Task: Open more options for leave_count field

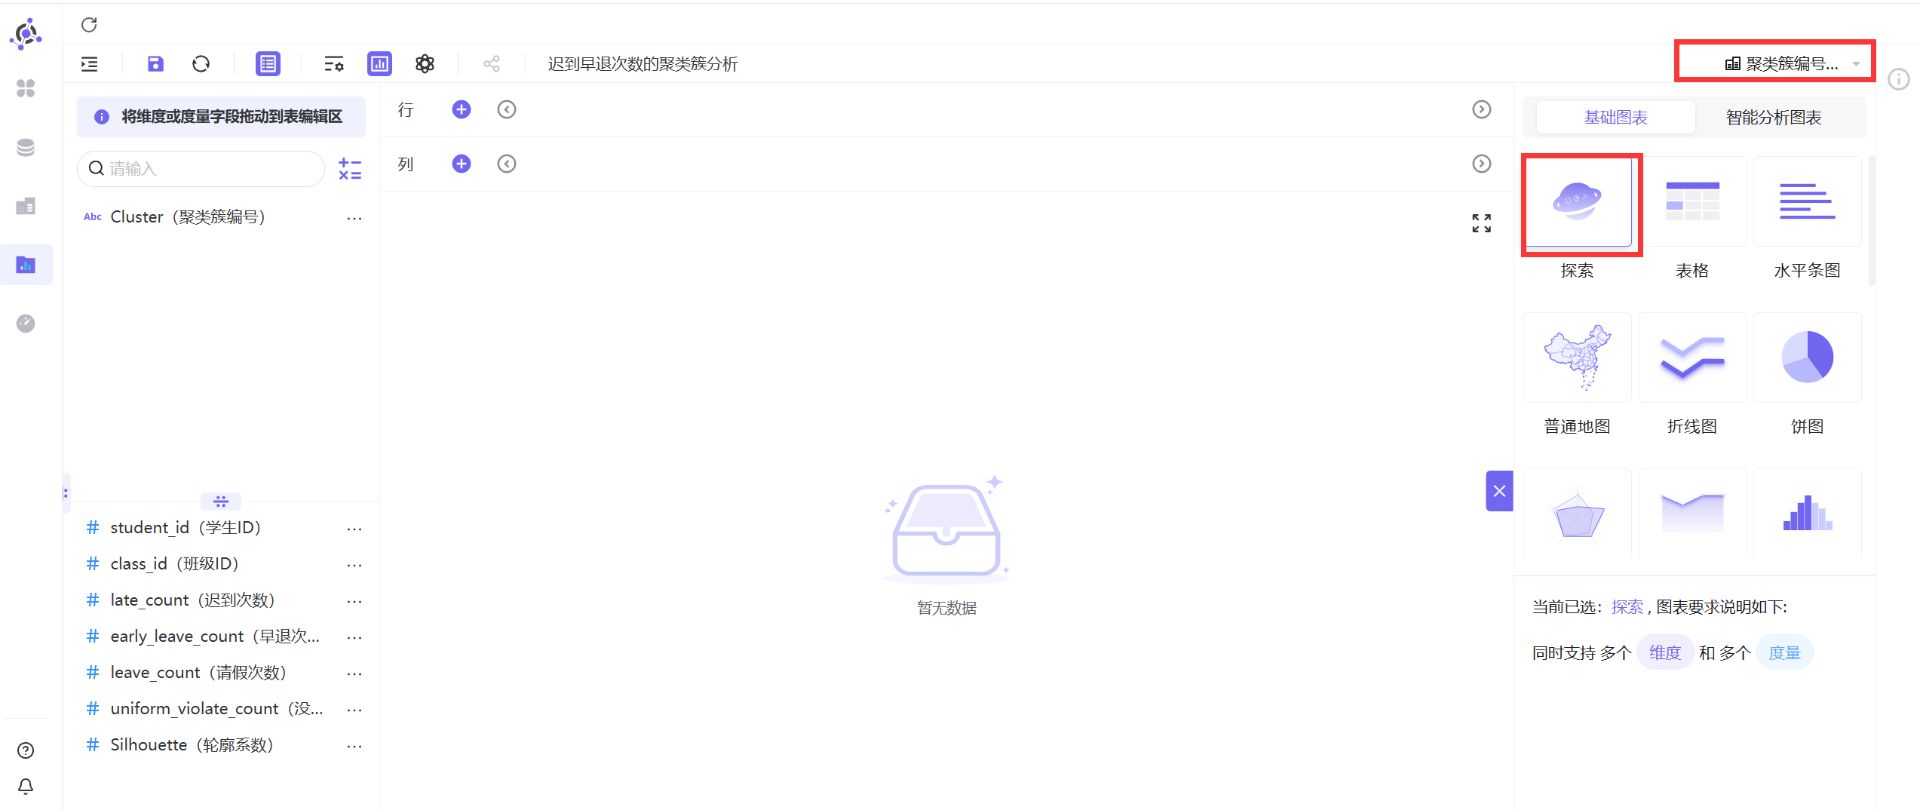Action: coord(354,673)
